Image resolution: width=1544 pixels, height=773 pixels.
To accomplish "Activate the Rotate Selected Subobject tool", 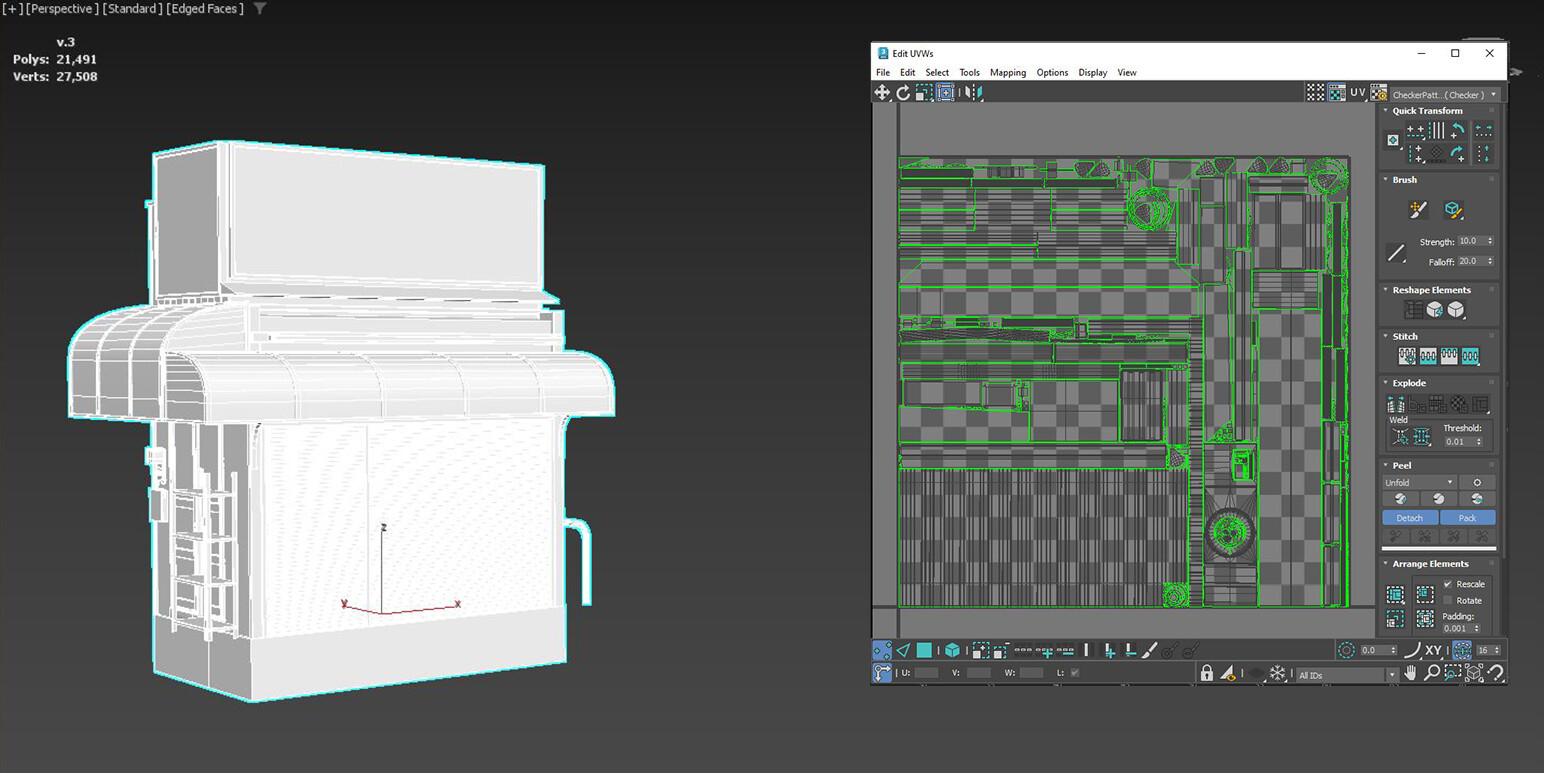I will coord(903,93).
